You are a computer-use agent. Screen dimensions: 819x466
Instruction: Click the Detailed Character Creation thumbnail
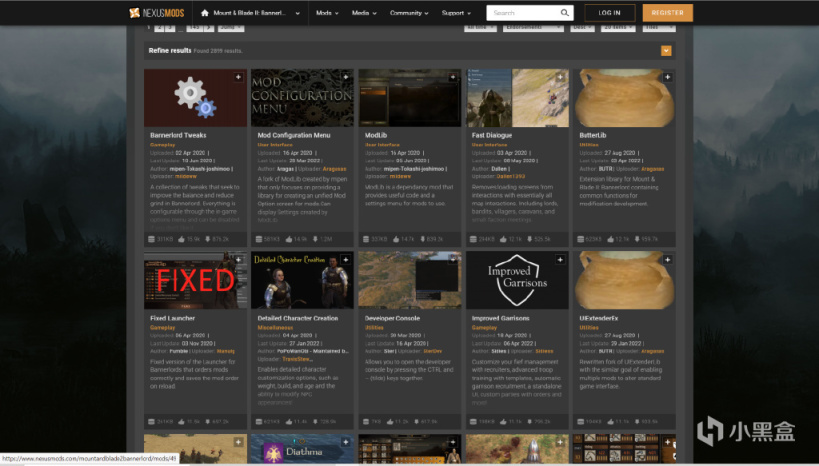tap(302, 280)
